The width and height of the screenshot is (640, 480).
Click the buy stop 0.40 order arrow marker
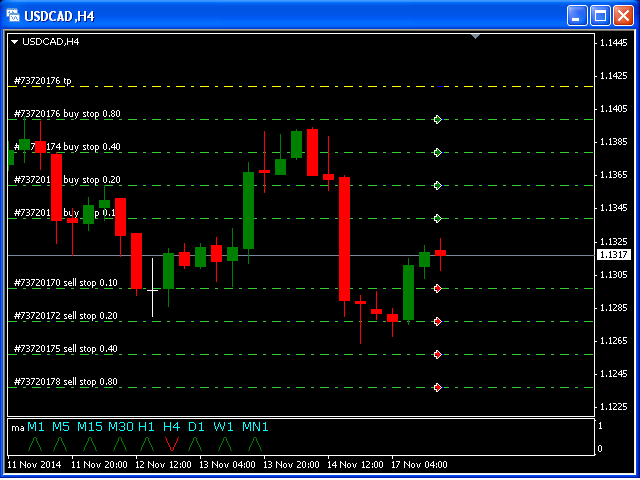click(x=437, y=152)
